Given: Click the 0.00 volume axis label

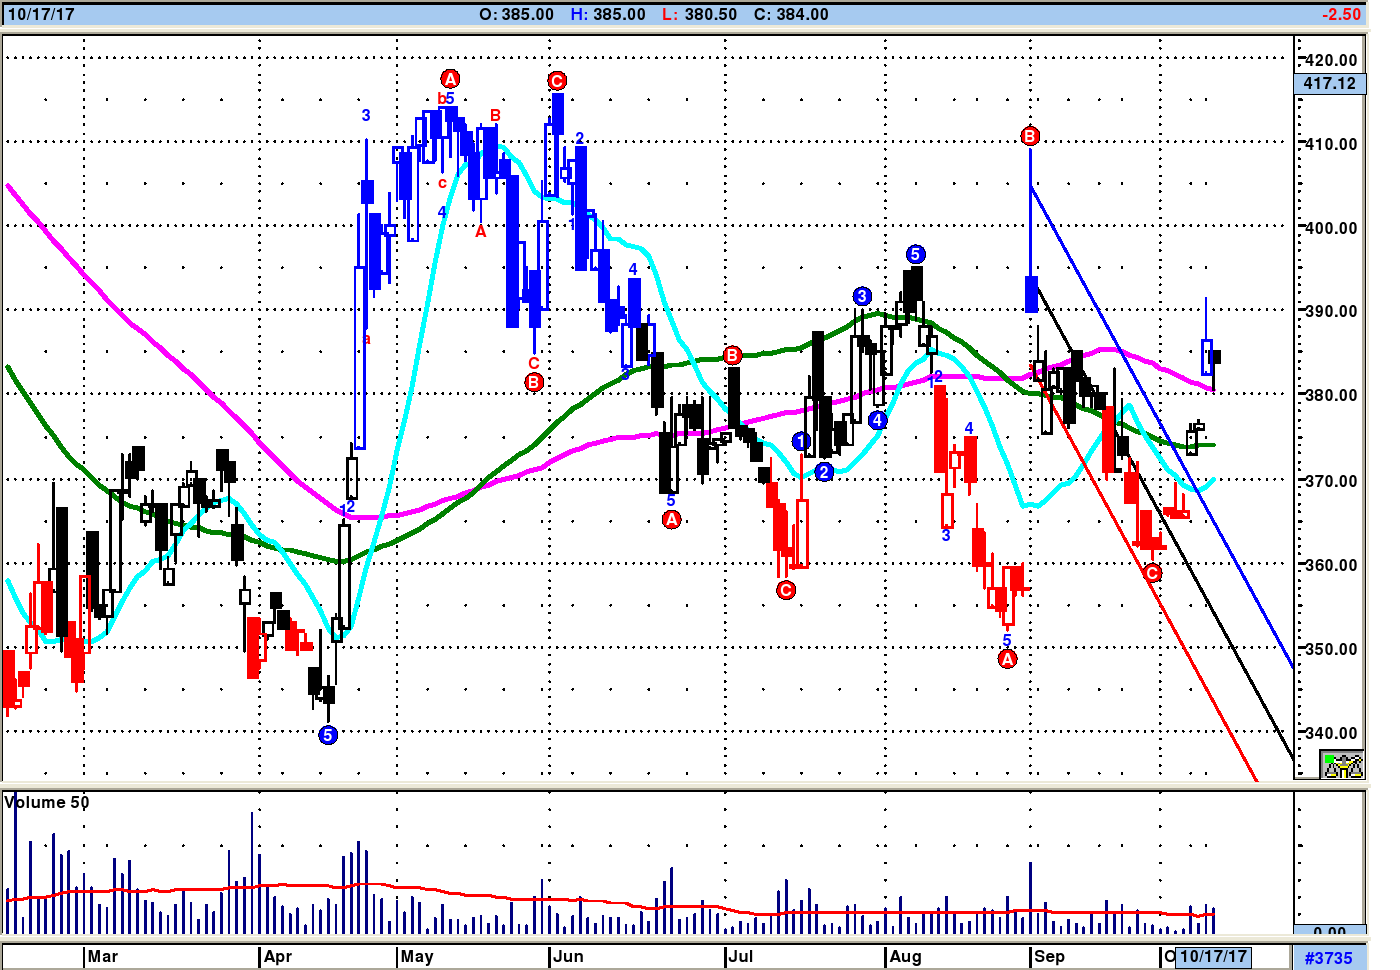Looking at the screenshot, I should point(1329,932).
